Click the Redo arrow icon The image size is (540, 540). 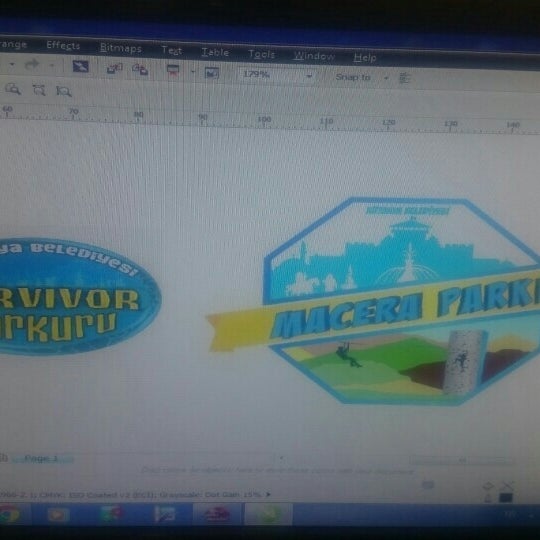click(x=32, y=64)
